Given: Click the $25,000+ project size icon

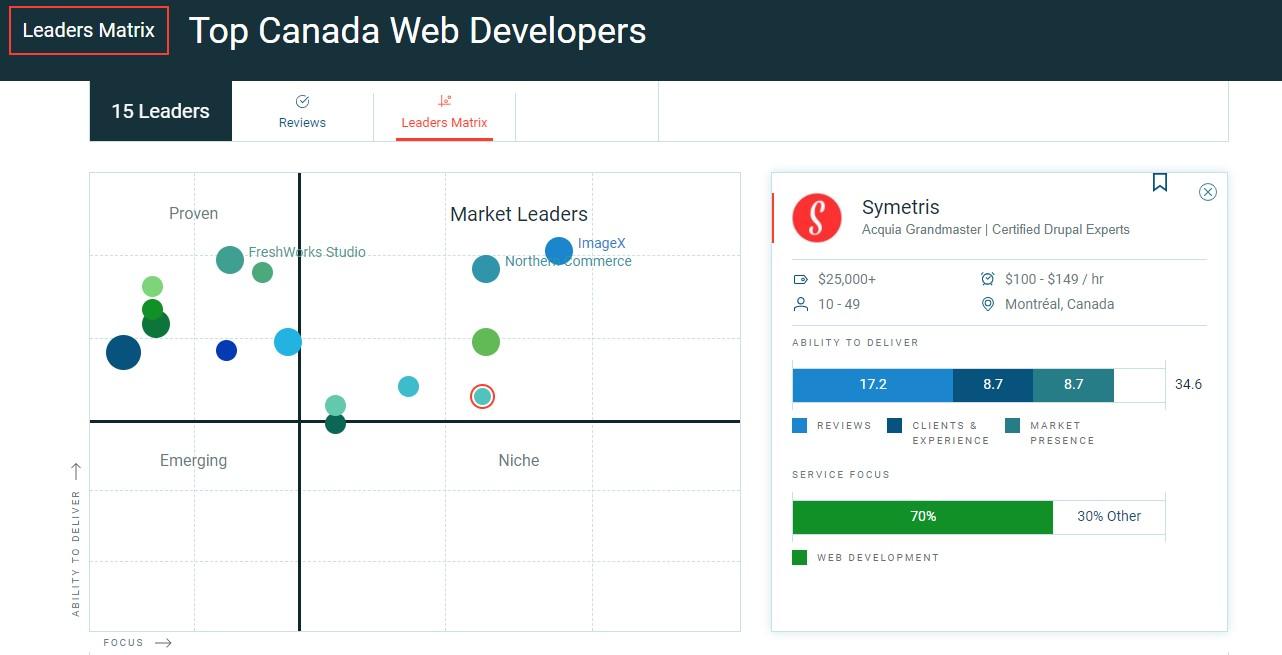Looking at the screenshot, I should point(800,279).
